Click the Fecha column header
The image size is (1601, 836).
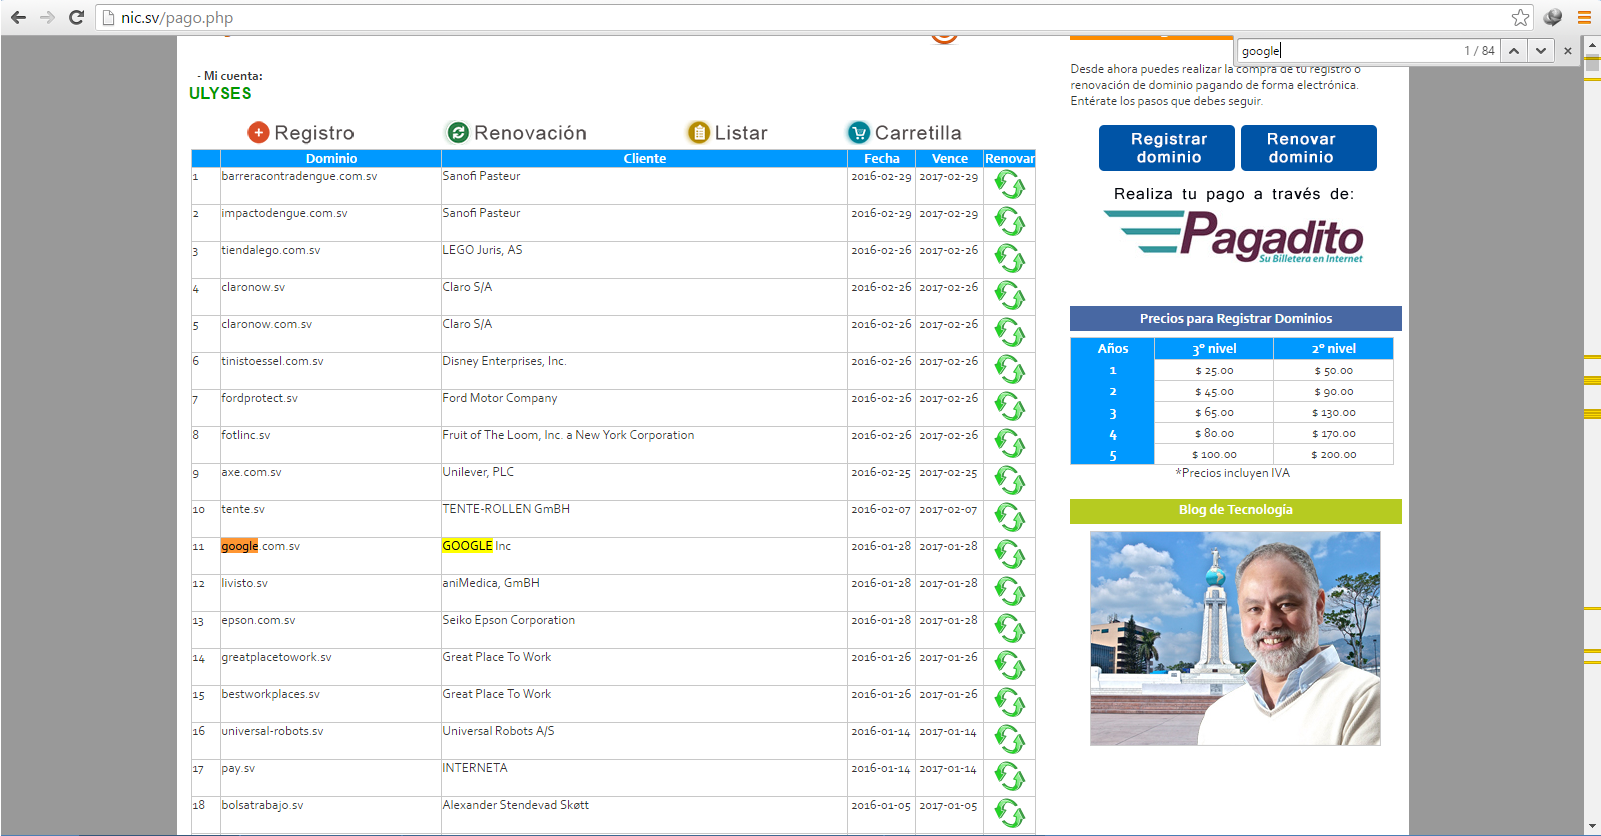click(x=882, y=158)
